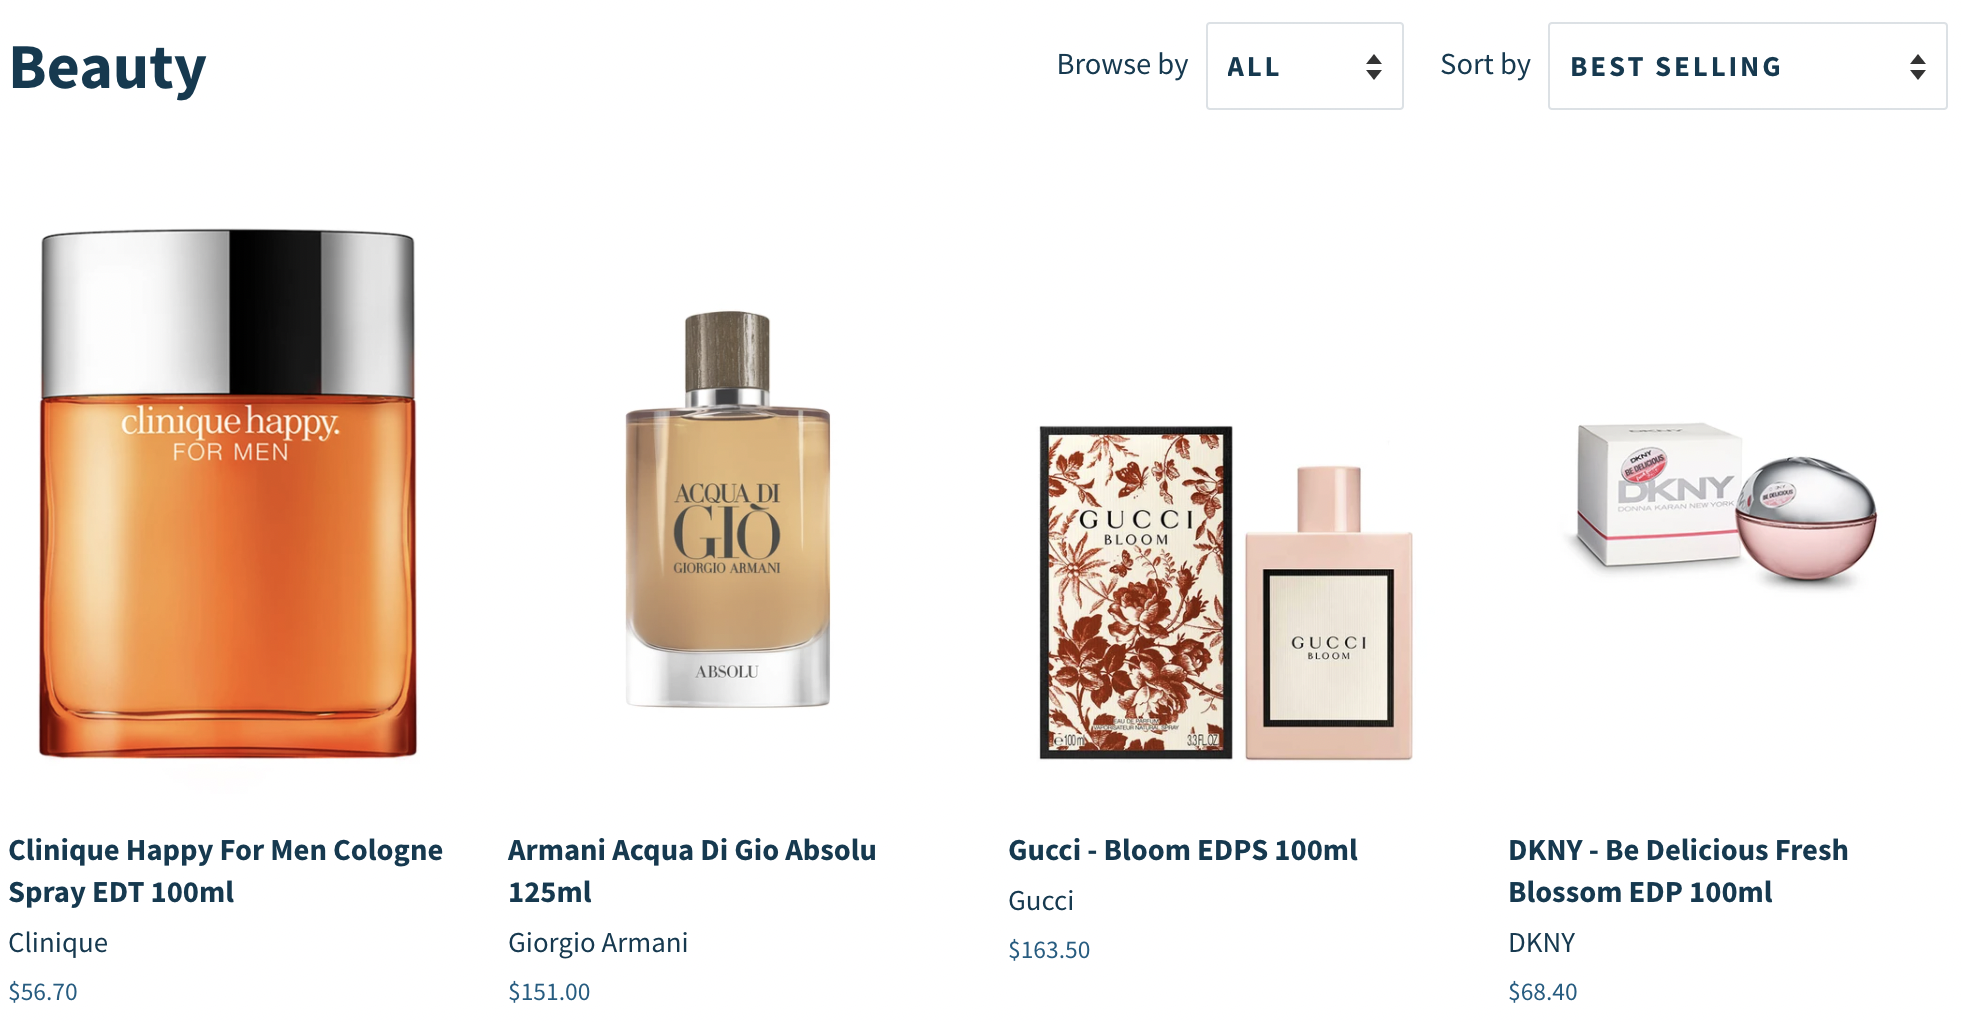The width and height of the screenshot is (1962, 1022).
Task: Click the Gucci Bloom pink bottle image
Action: click(x=1329, y=613)
